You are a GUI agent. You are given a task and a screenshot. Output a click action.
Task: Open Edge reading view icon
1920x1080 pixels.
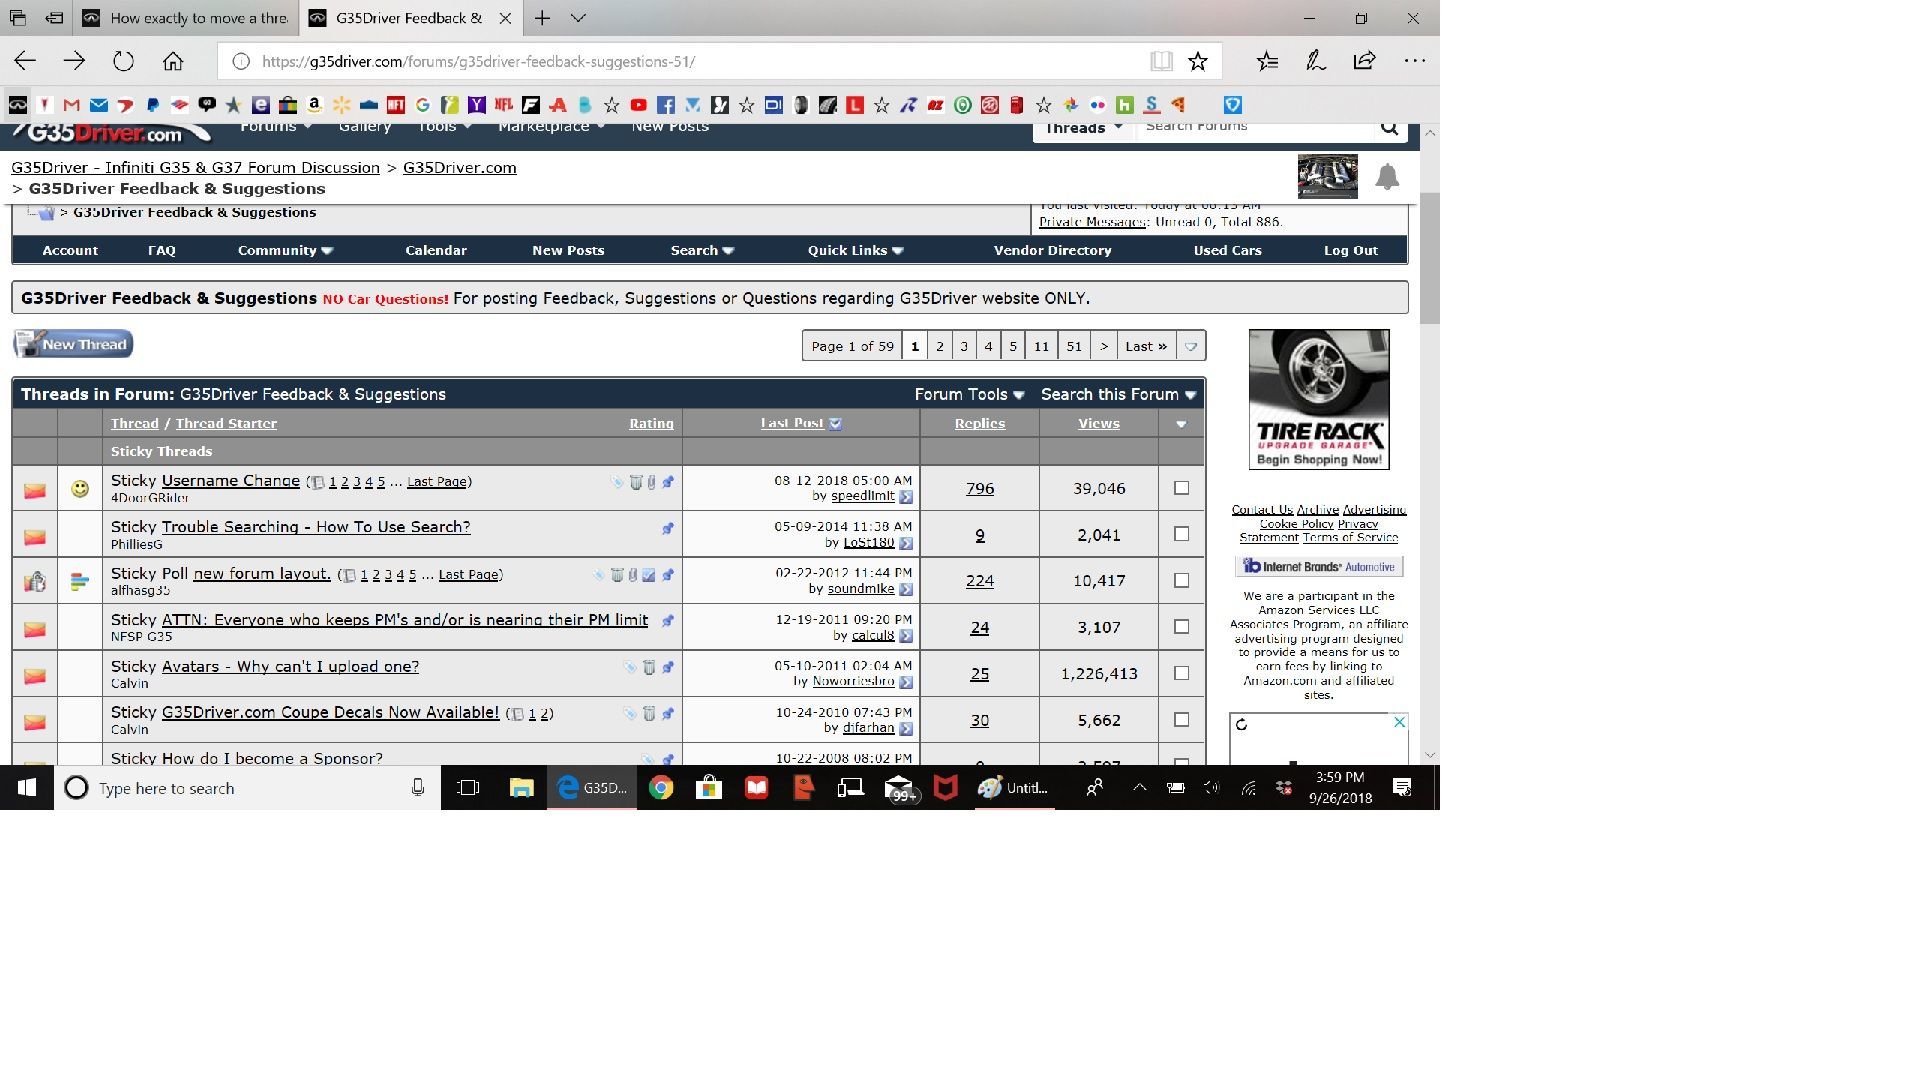(x=1161, y=62)
